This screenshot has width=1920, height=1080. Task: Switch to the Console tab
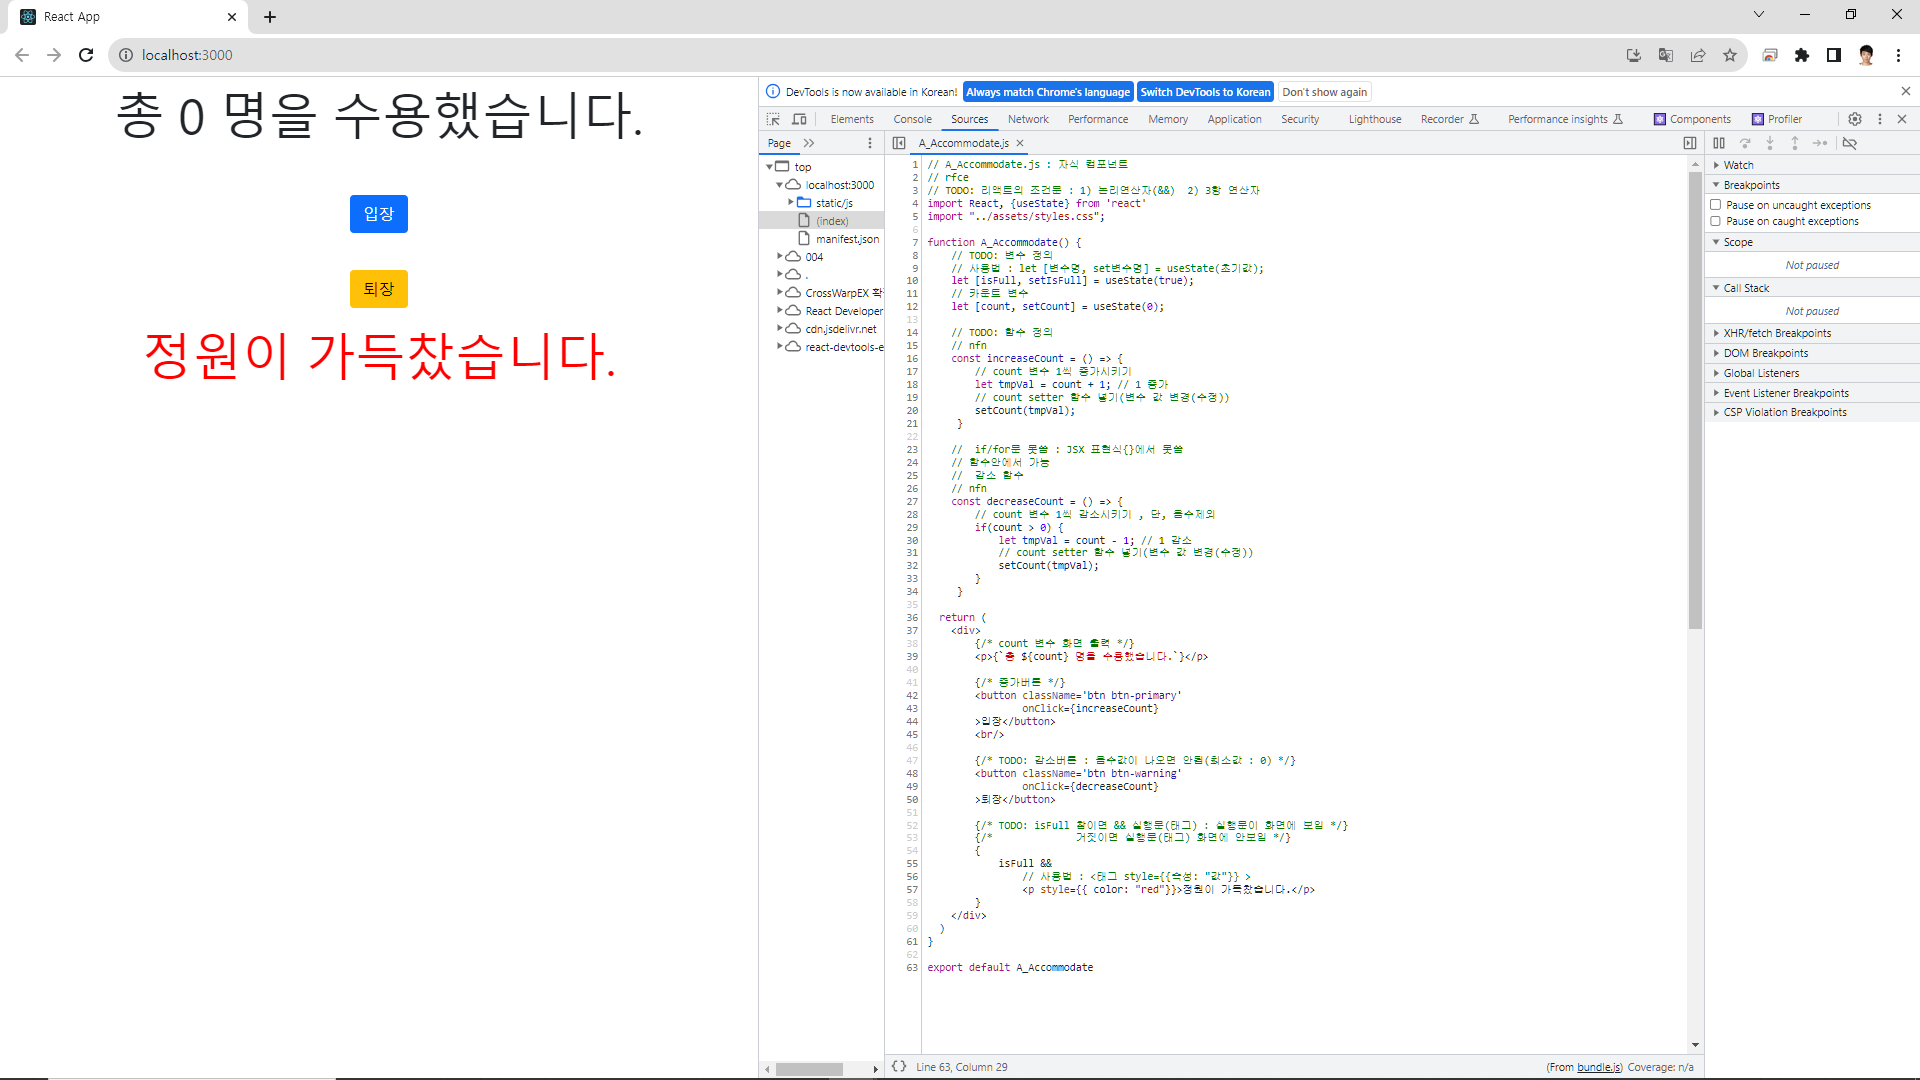[x=912, y=119]
